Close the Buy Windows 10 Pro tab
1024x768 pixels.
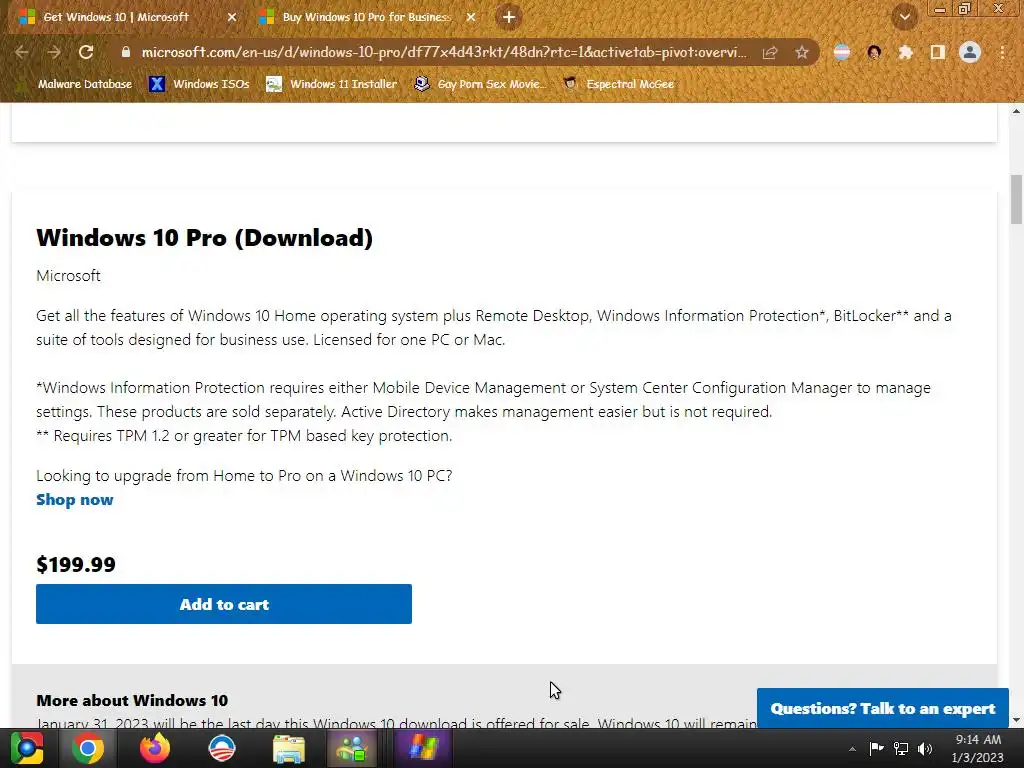pos(471,18)
